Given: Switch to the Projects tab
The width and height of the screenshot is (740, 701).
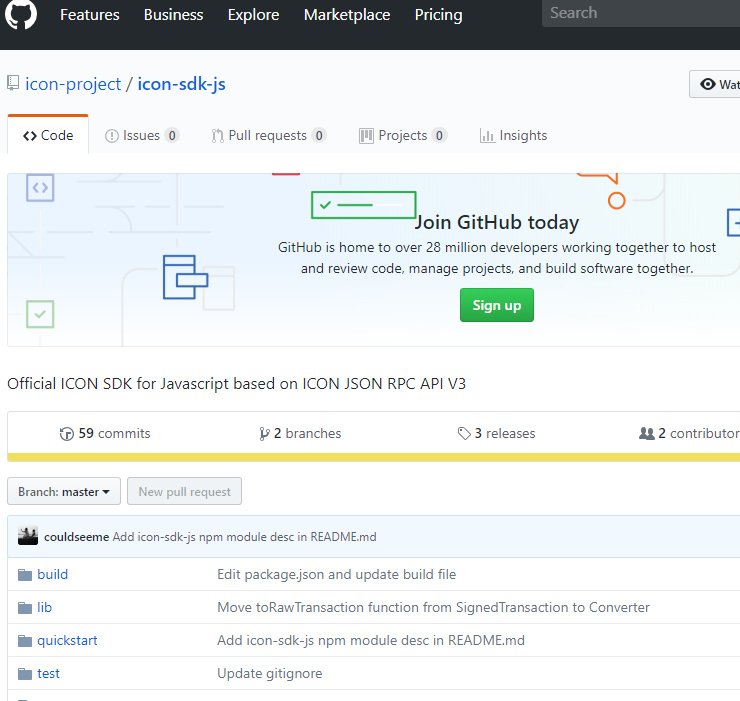Looking at the screenshot, I should click(x=403, y=135).
